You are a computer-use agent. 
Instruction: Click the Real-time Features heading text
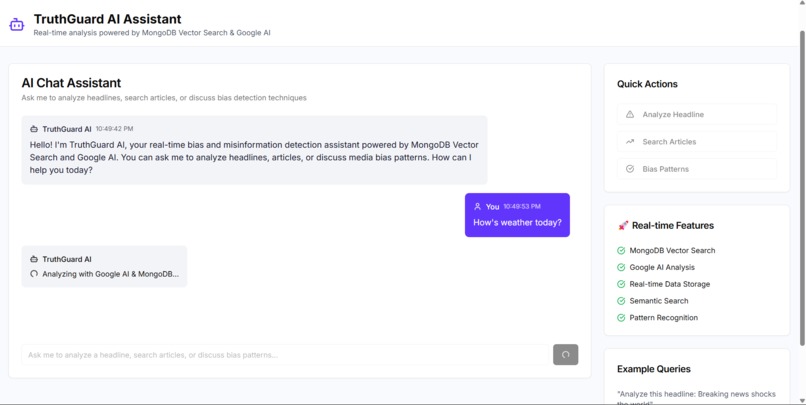coord(673,226)
